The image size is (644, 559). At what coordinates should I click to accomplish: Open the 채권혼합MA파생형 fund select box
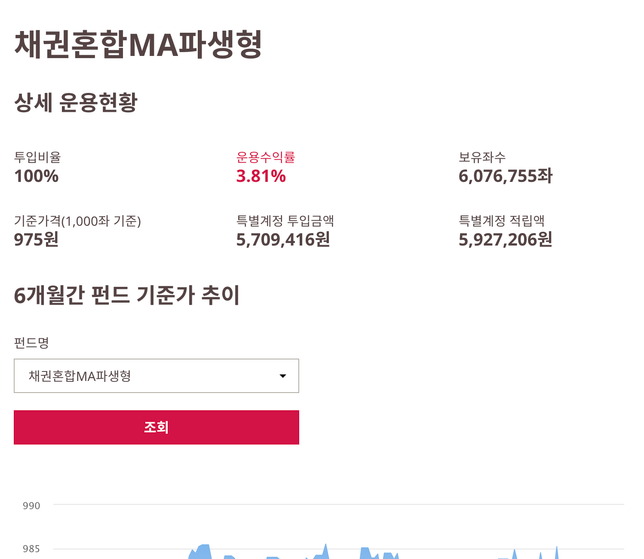[156, 376]
